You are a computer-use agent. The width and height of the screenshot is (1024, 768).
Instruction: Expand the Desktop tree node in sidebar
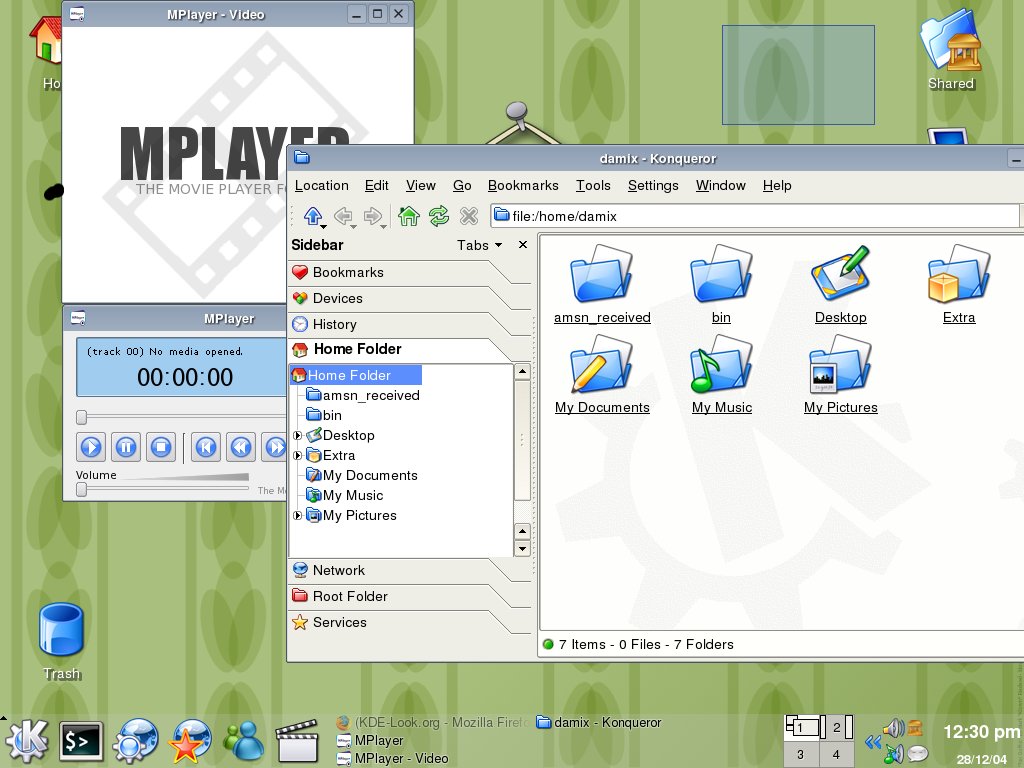point(298,436)
